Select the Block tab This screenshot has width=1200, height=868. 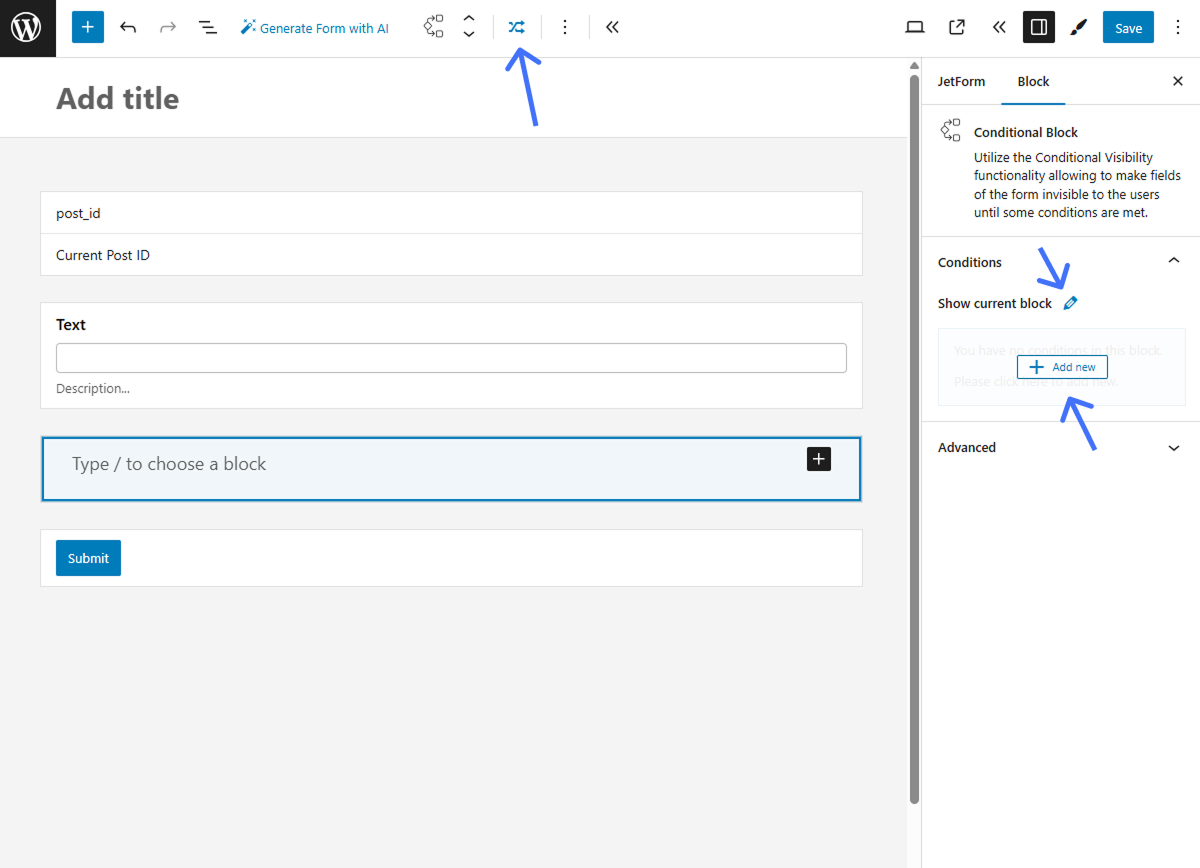(1033, 81)
